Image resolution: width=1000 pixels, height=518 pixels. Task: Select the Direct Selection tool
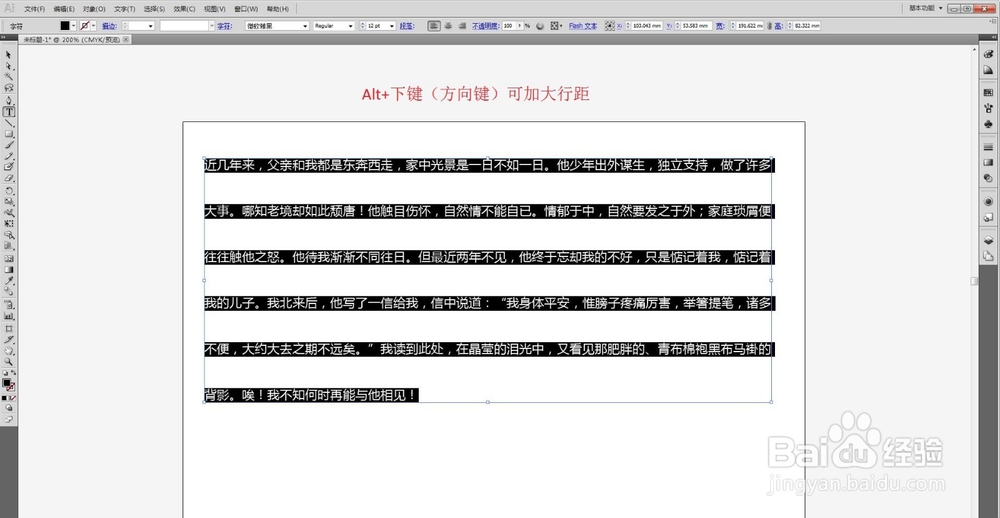[x=9, y=66]
